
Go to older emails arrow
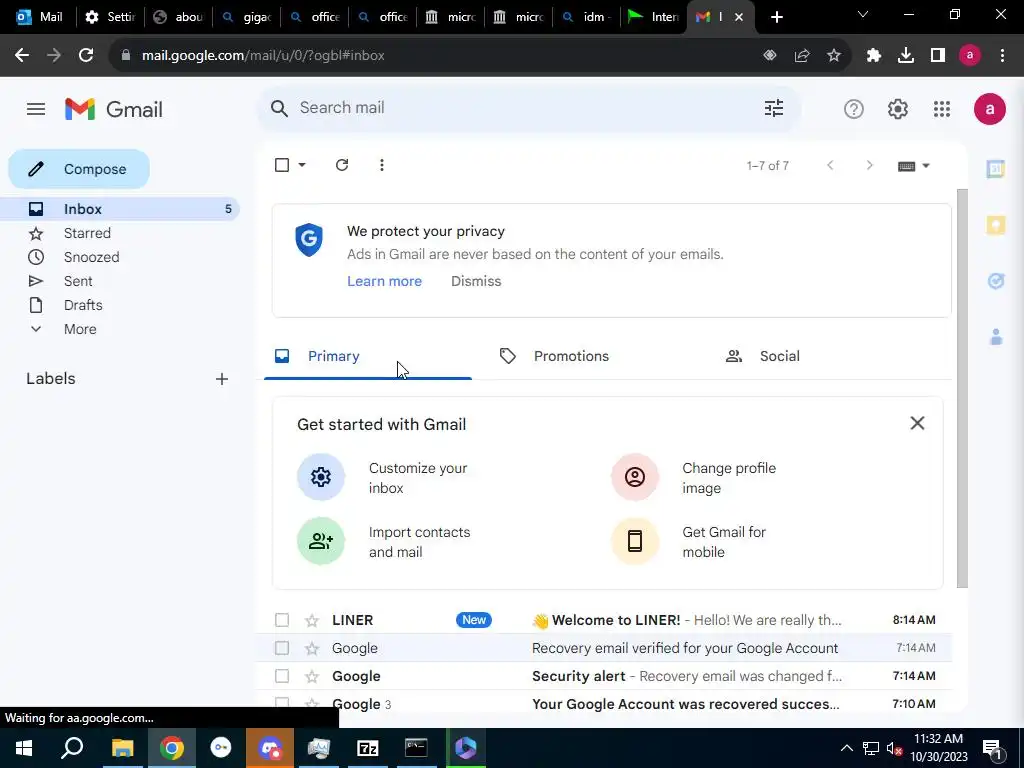869,165
